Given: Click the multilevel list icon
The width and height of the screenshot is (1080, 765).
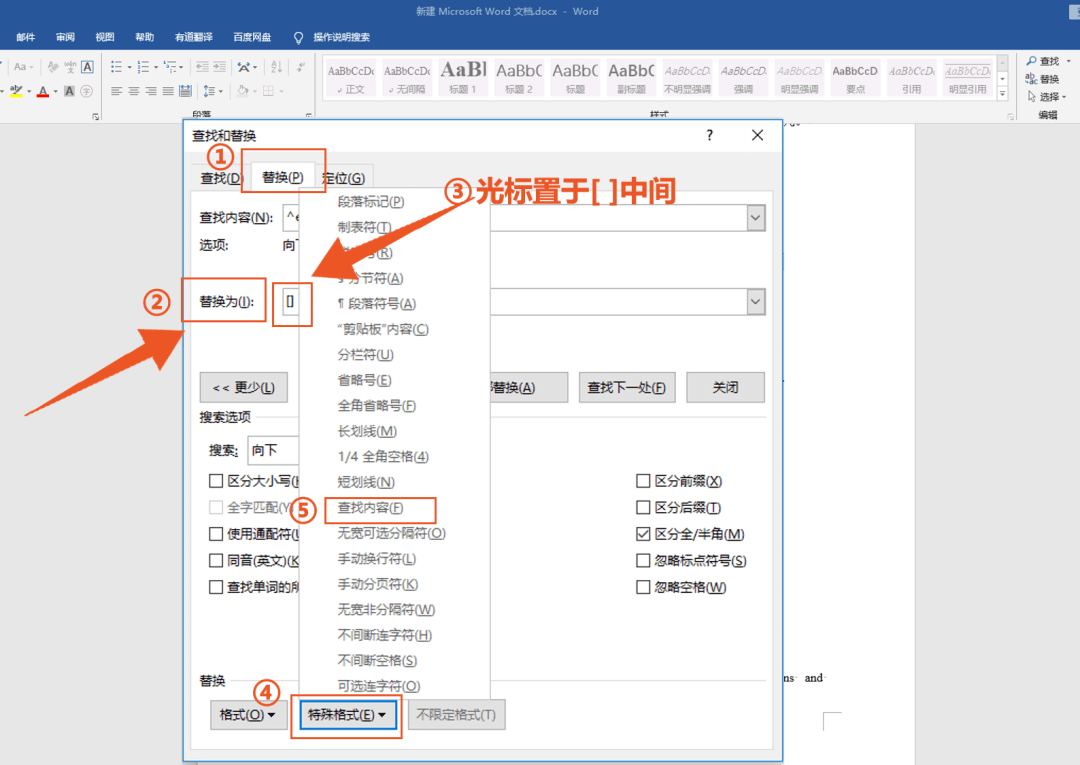Looking at the screenshot, I should tap(170, 67).
